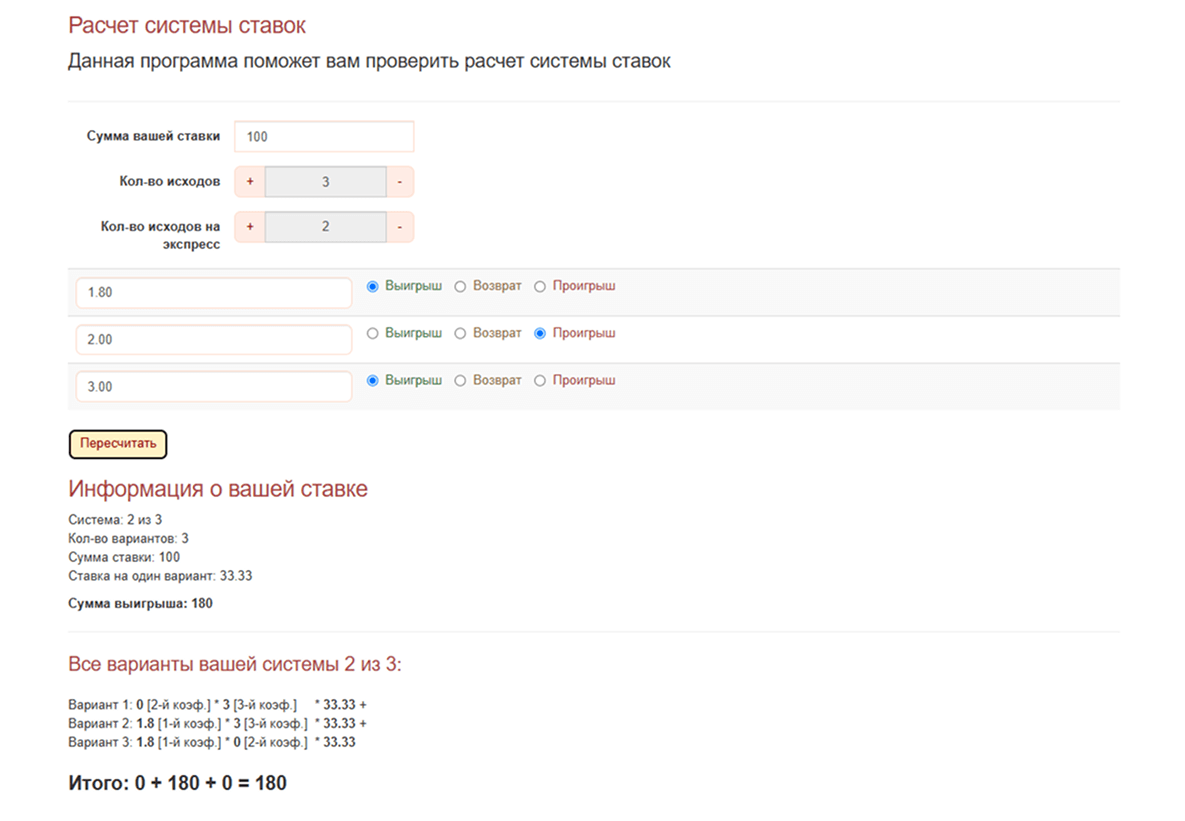Click plus button for Кол-во исходов
1185x821 pixels.
(250, 182)
